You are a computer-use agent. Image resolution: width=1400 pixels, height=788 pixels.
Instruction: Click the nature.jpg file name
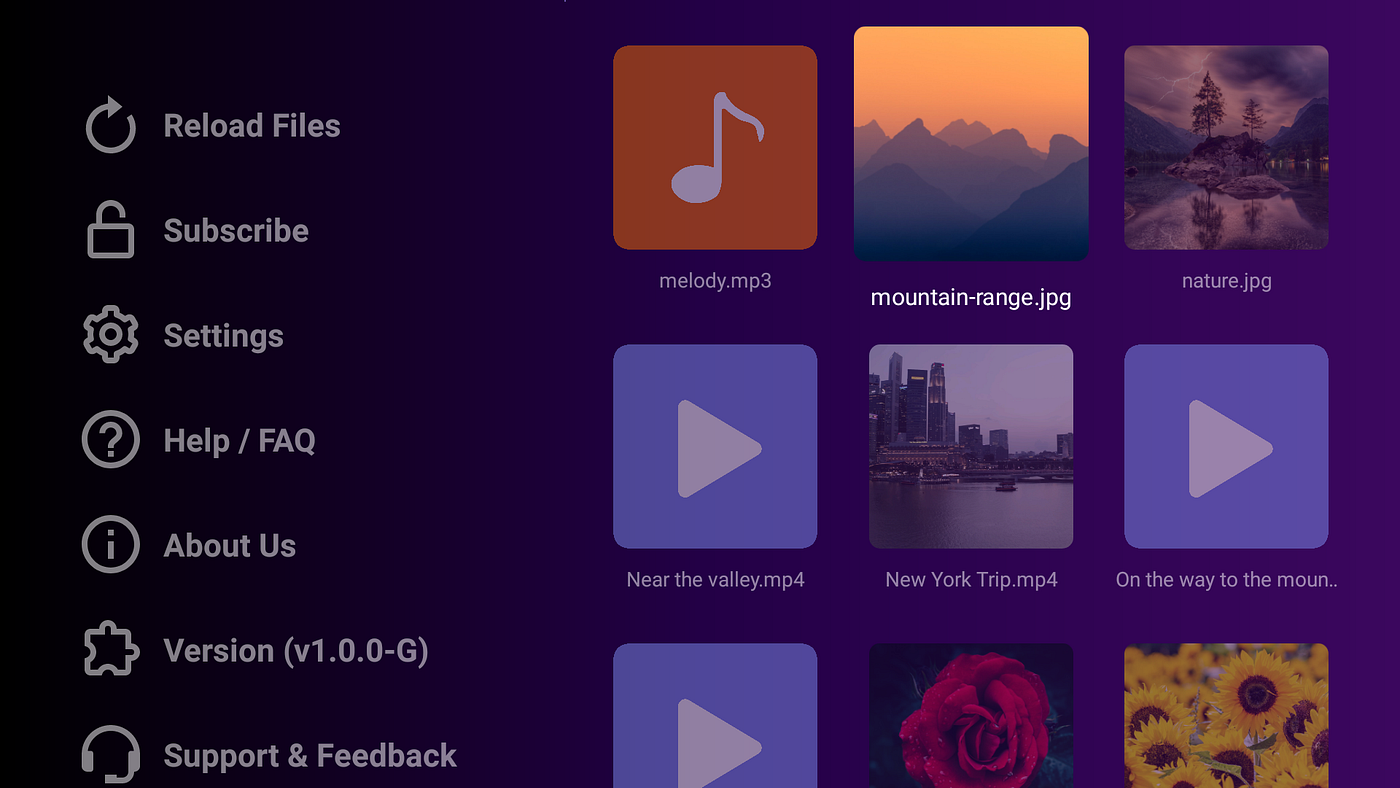coord(1227,281)
